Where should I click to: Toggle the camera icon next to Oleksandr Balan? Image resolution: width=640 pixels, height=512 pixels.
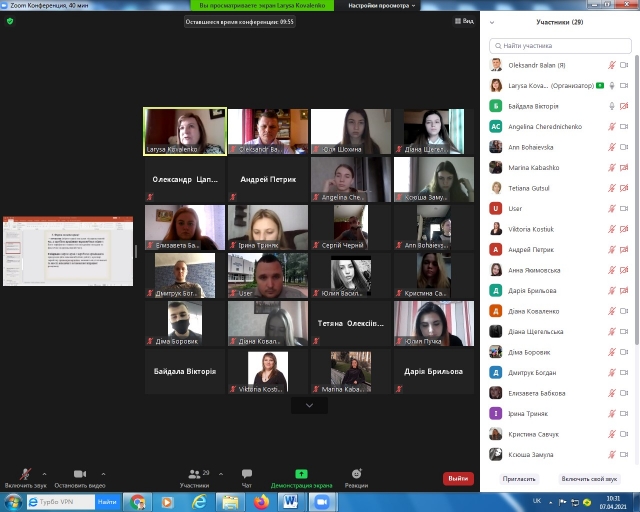pos(624,65)
